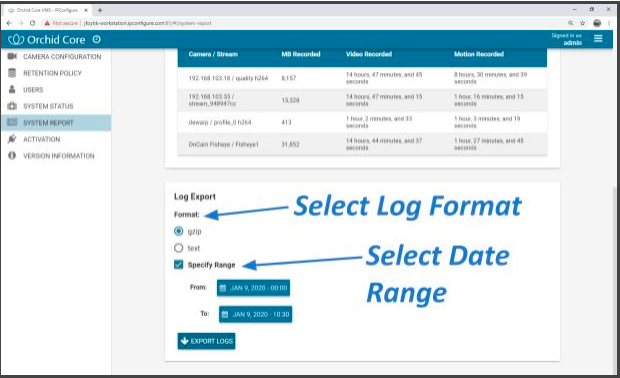The height and width of the screenshot is (378, 620).
Task: Open the hamburger menu in header
Action: (x=598, y=38)
